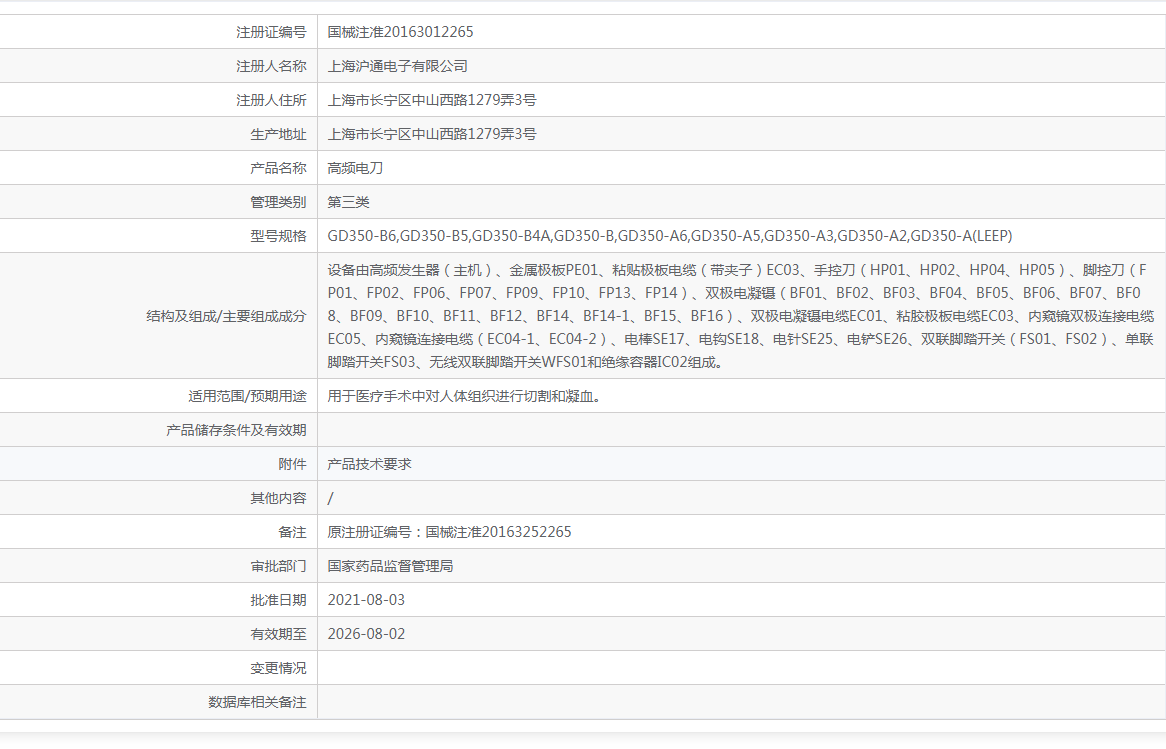Select the address value in 注册人住所 row

pyautogui.click(x=431, y=100)
